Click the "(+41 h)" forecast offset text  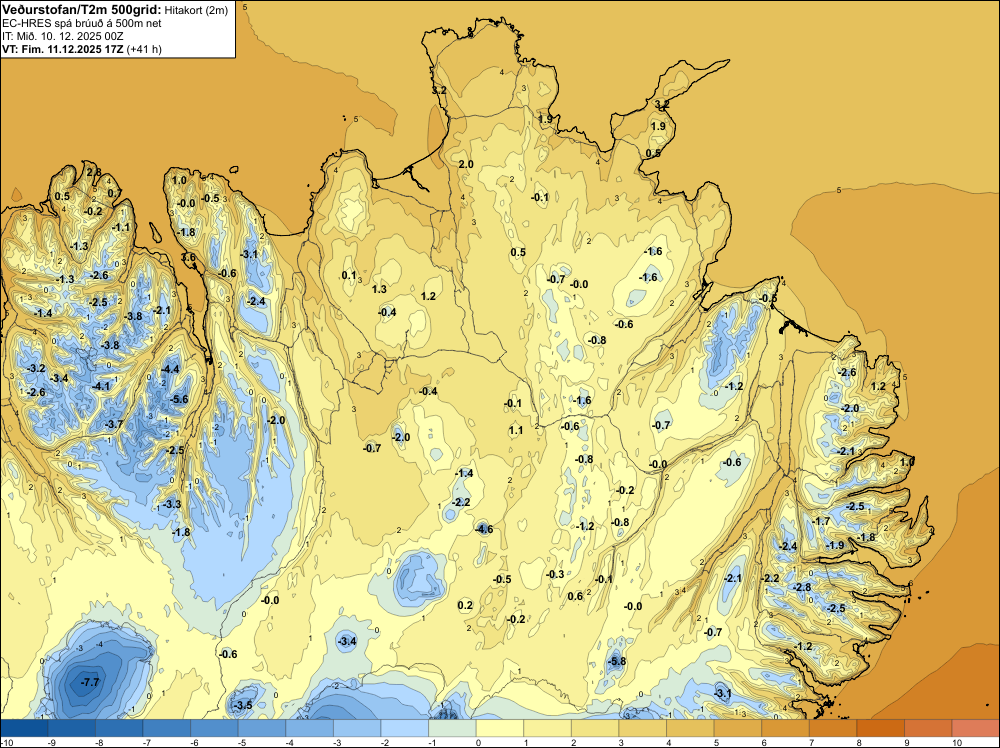point(144,49)
